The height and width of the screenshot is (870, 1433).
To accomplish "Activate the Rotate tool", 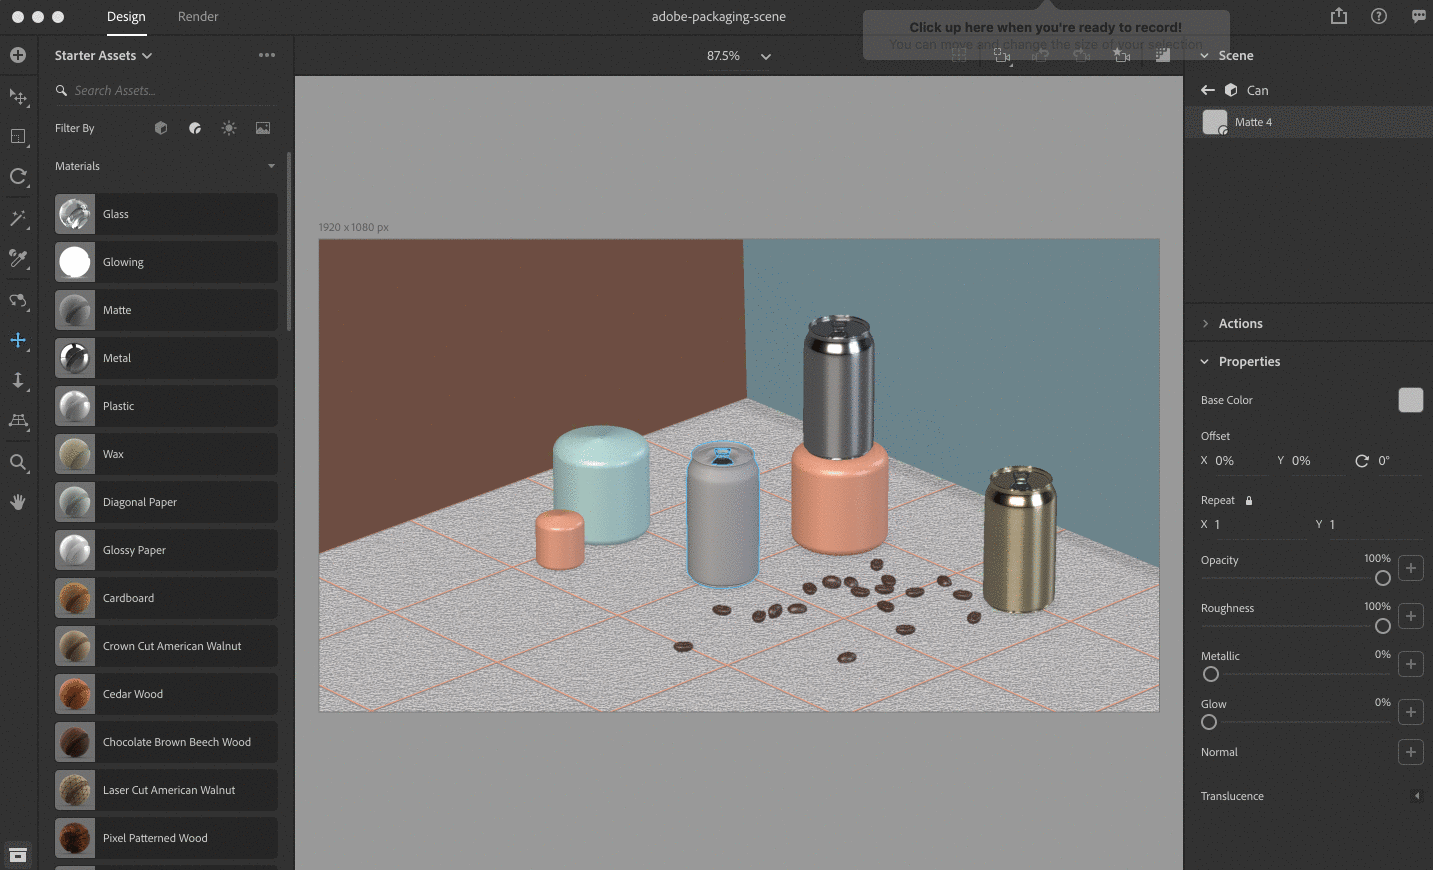I will tap(18, 177).
